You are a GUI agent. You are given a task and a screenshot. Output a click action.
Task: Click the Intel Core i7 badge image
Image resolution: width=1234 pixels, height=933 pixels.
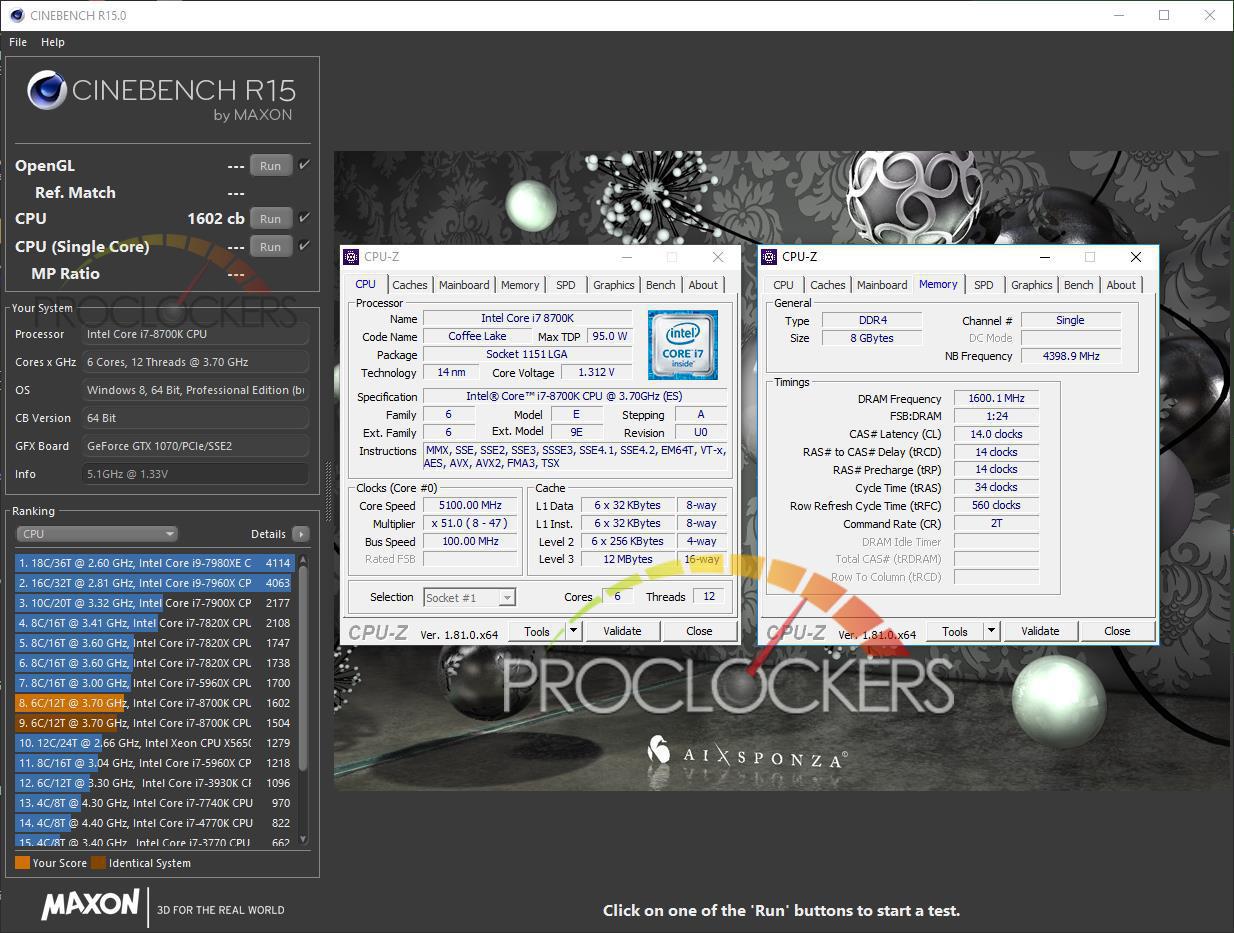point(682,344)
